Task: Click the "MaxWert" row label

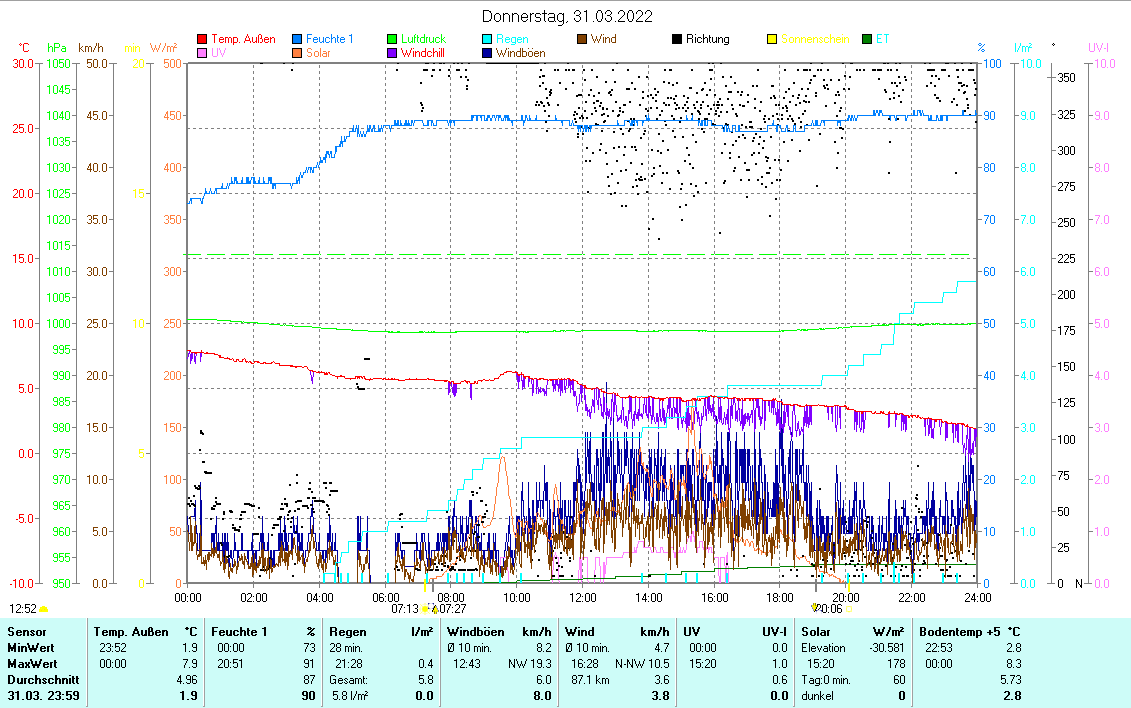Action: (x=32, y=664)
